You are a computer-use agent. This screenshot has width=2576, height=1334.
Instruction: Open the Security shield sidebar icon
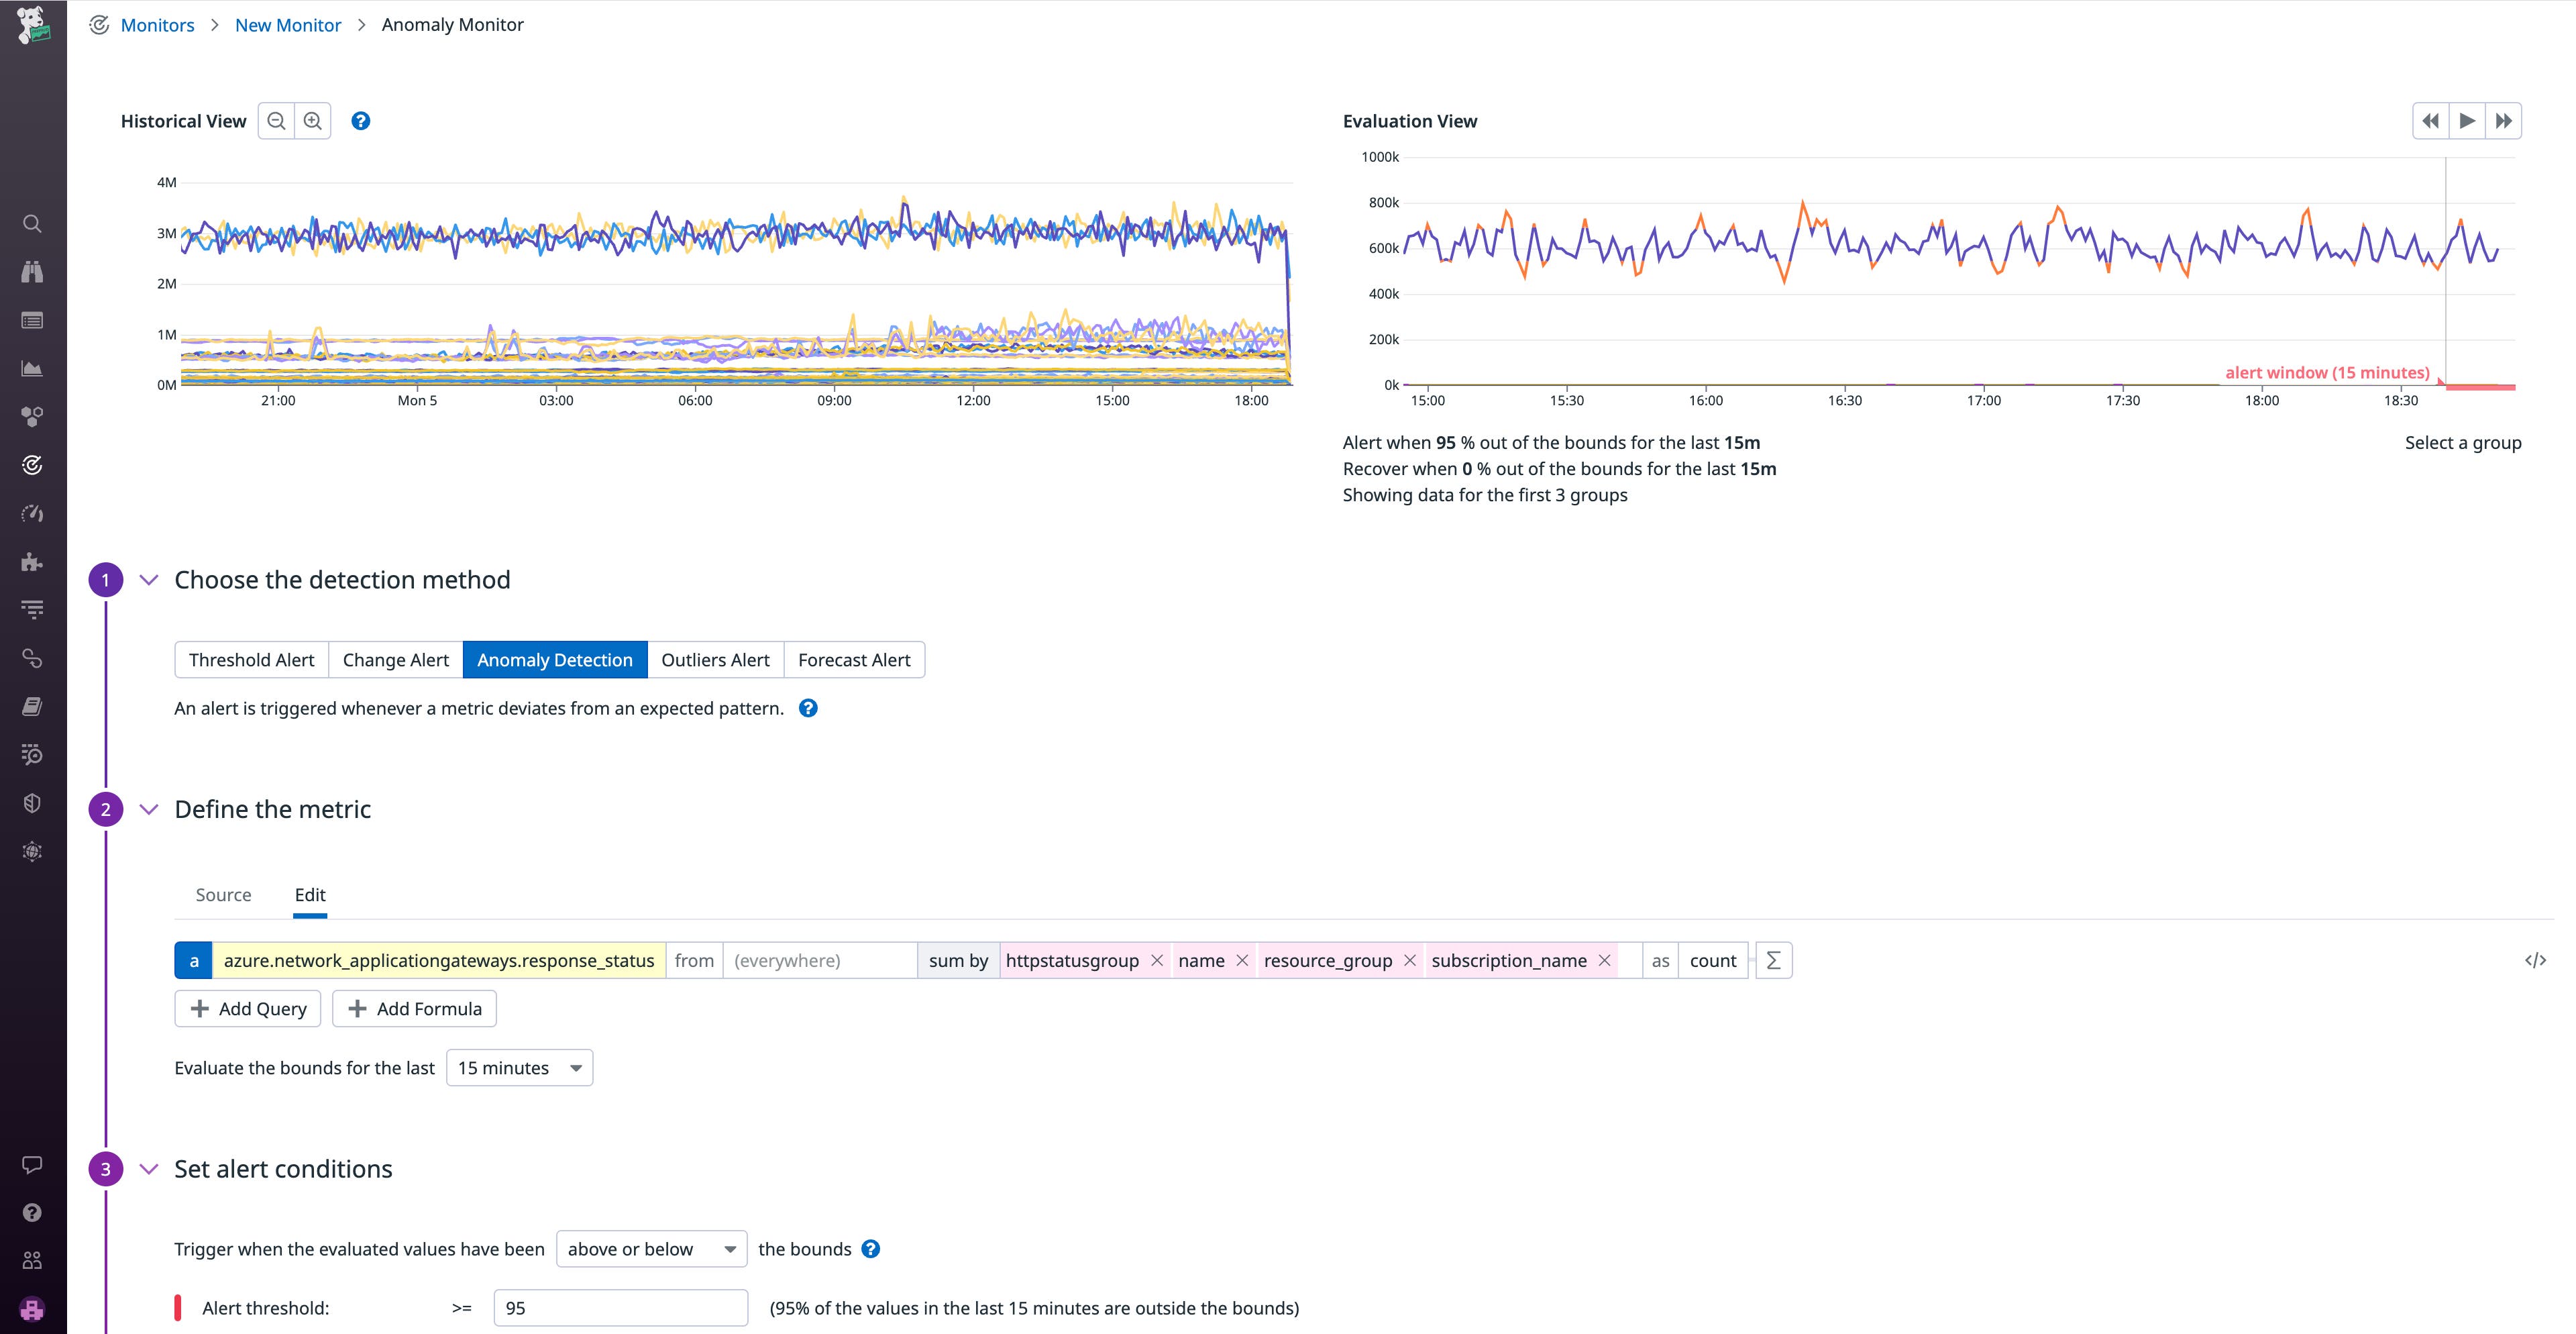[32, 802]
